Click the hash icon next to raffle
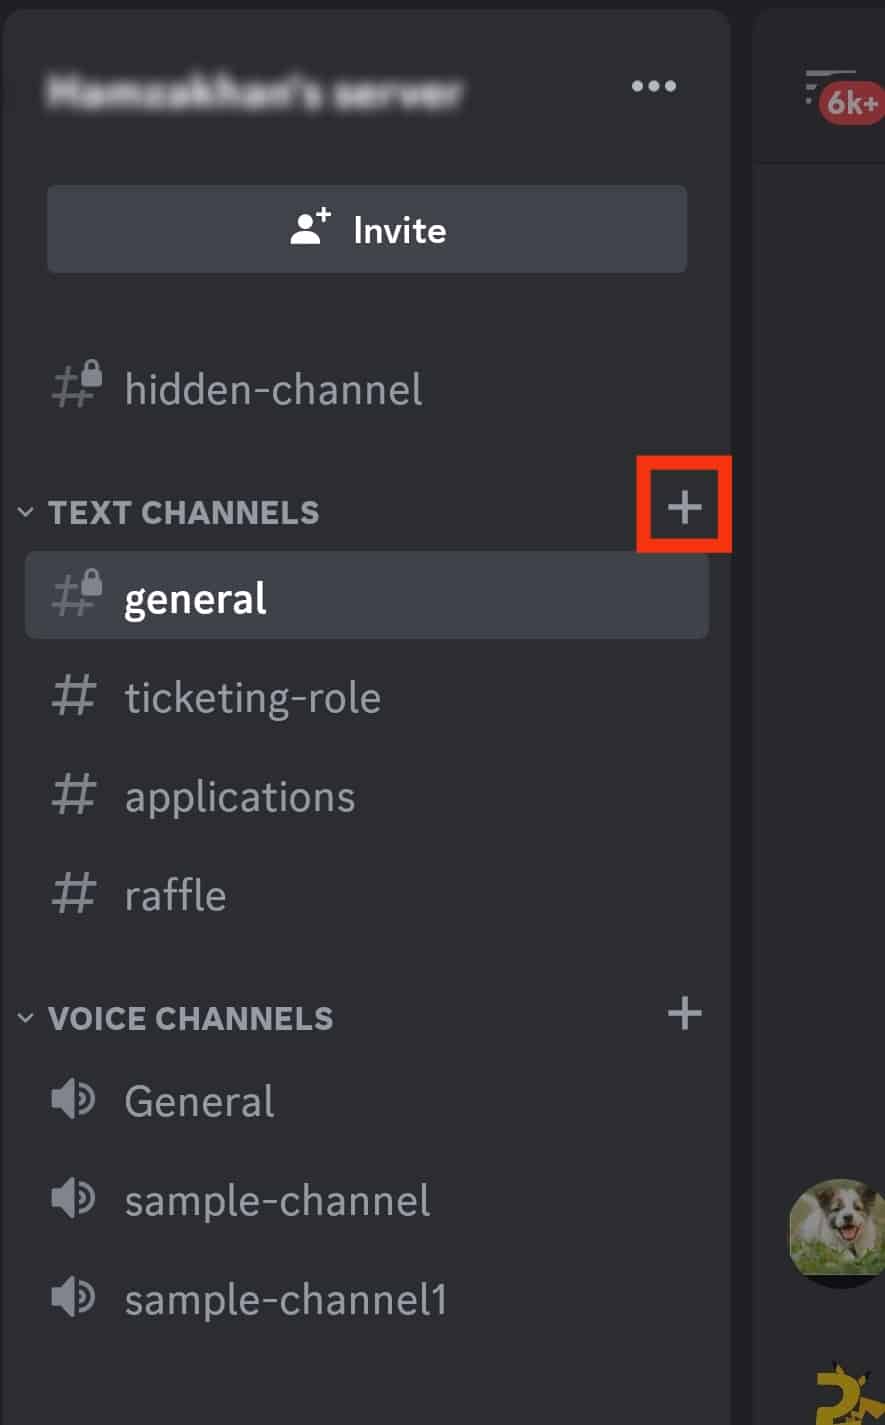Viewport: 885px width, 1425px height. pos(74,894)
